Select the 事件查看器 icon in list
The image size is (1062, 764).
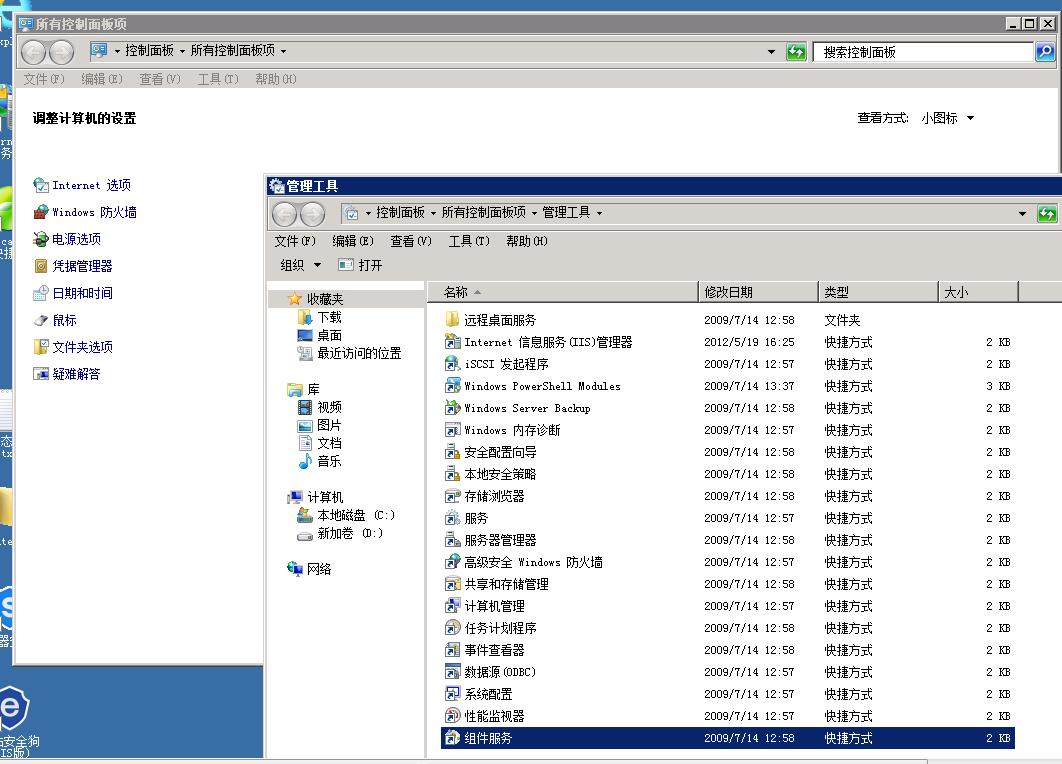coord(452,650)
